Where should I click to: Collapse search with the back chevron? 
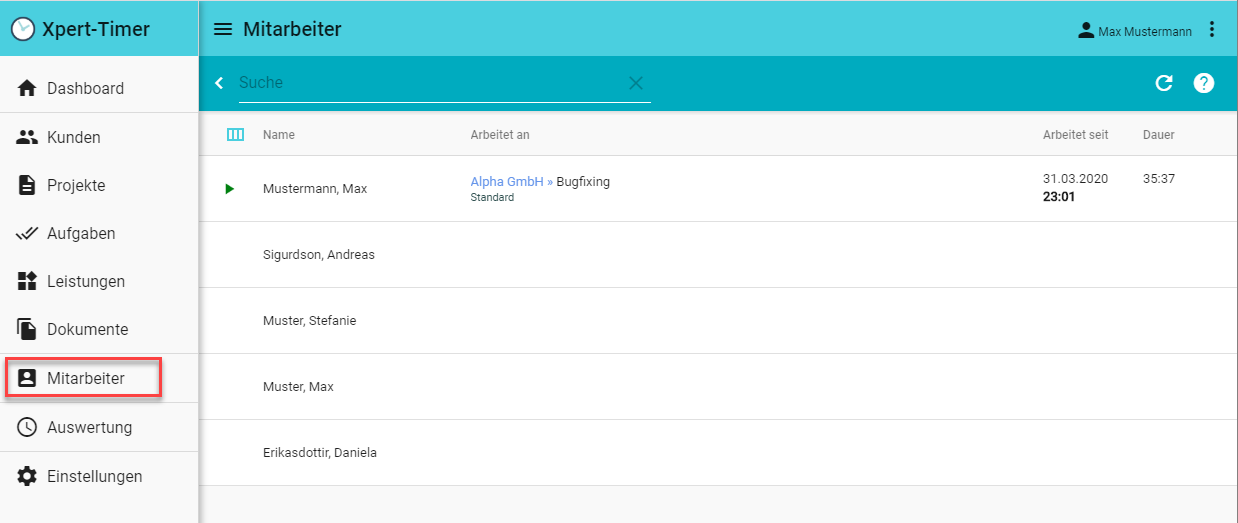(219, 83)
